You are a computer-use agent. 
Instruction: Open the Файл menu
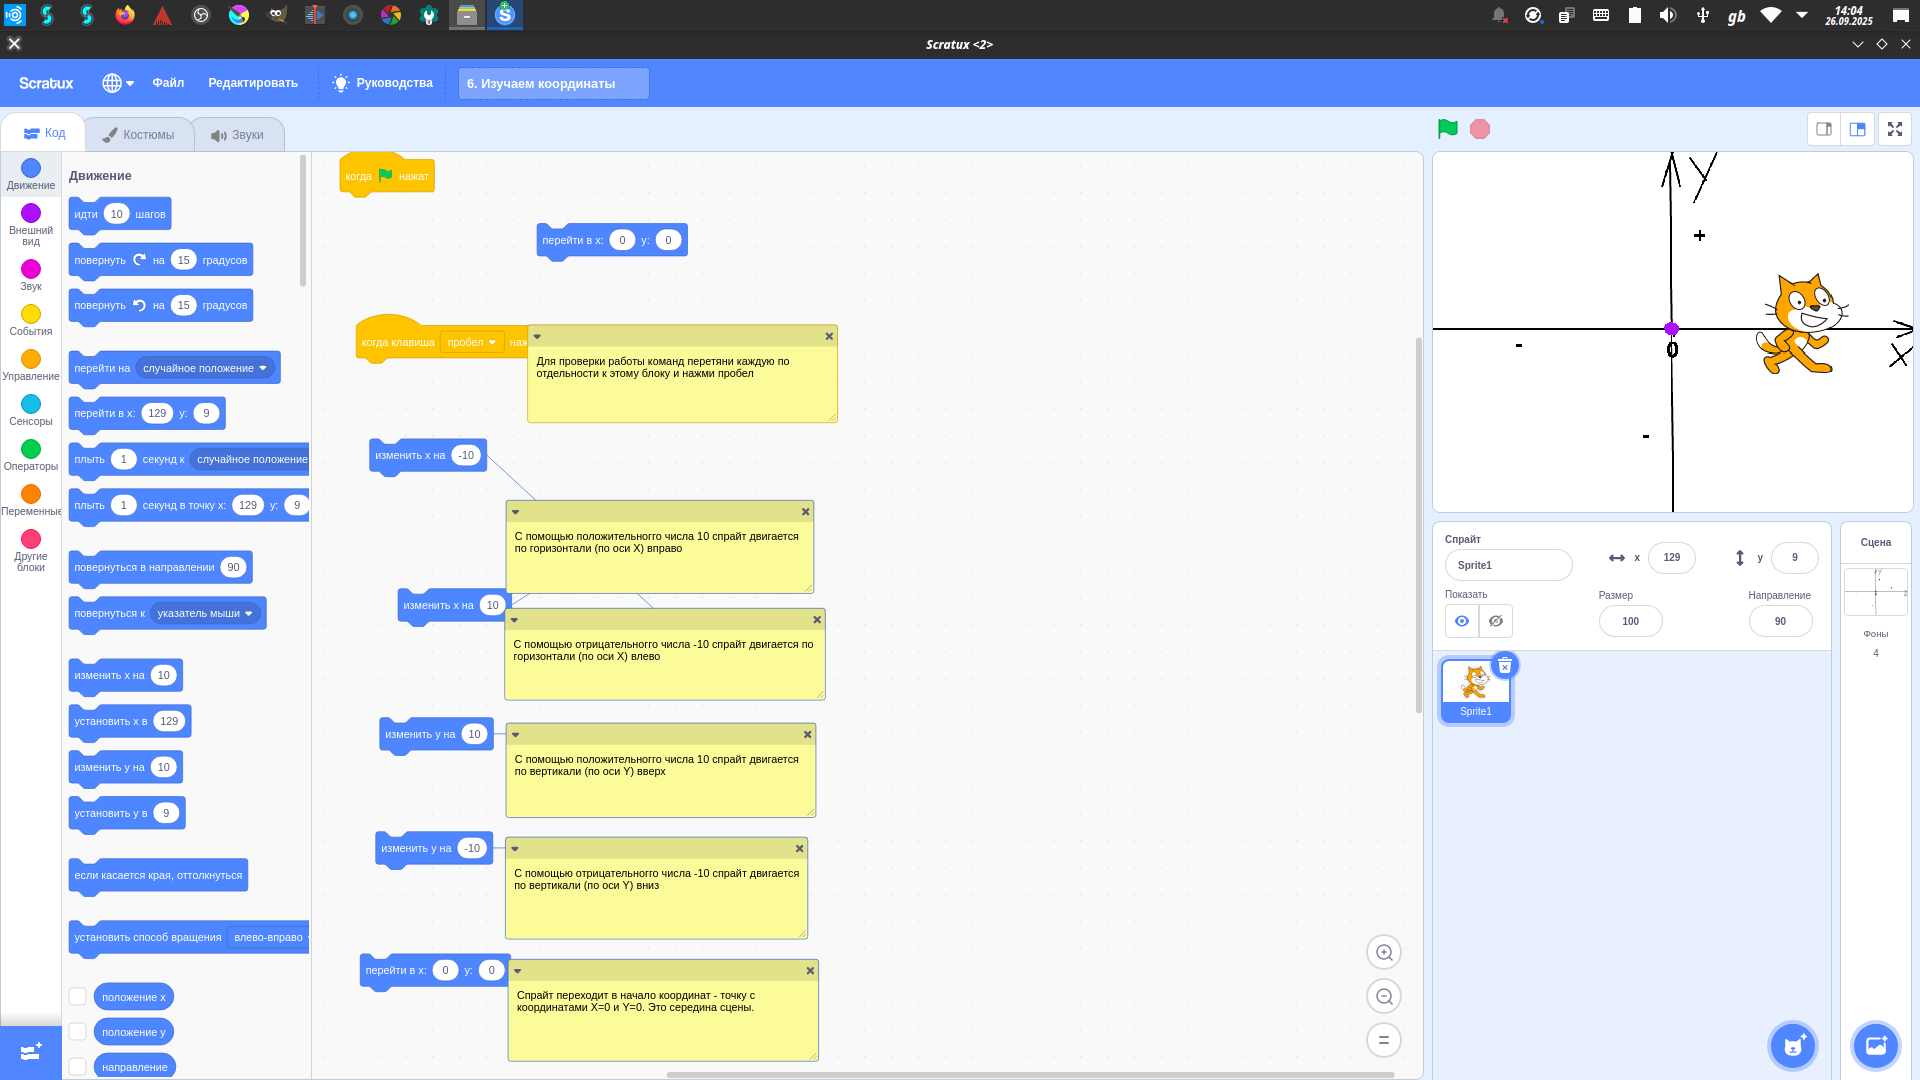(168, 83)
